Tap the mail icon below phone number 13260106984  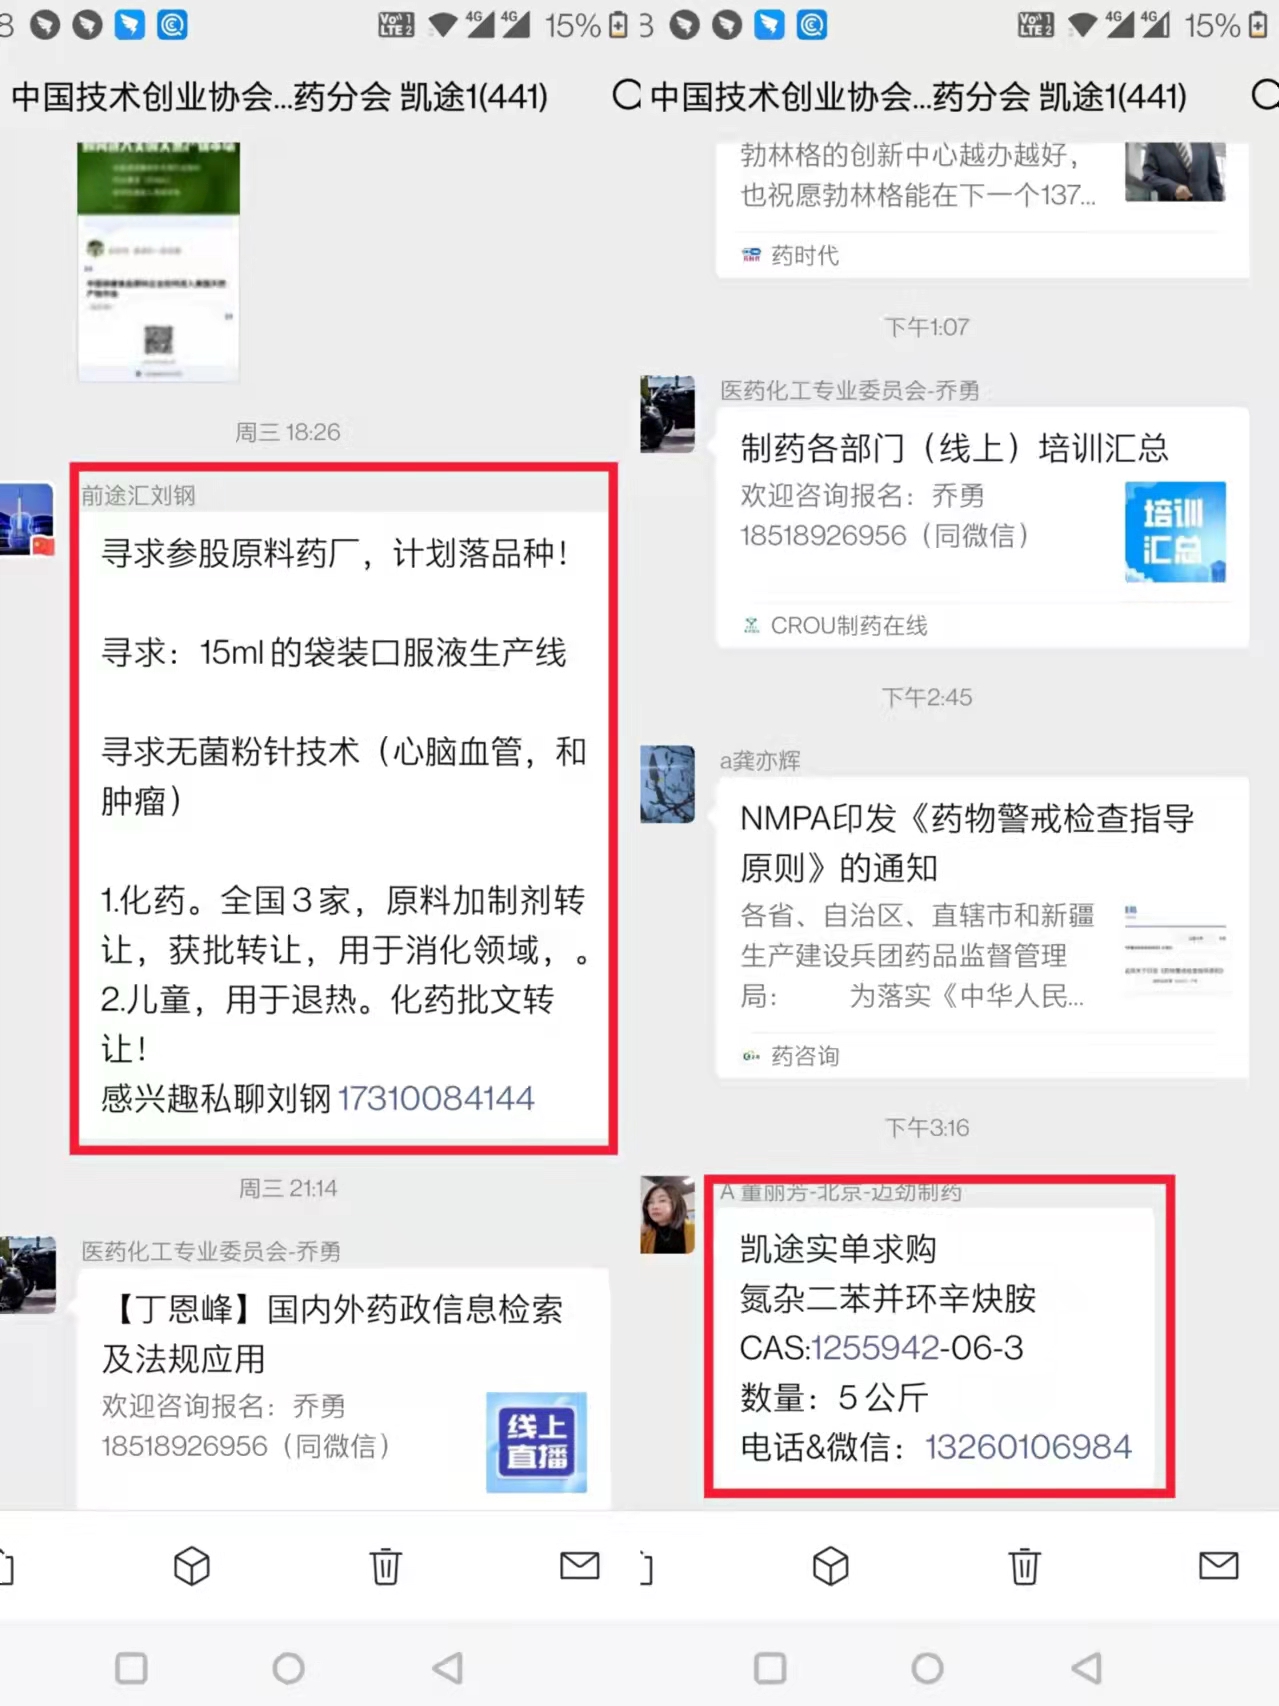1218,1565
